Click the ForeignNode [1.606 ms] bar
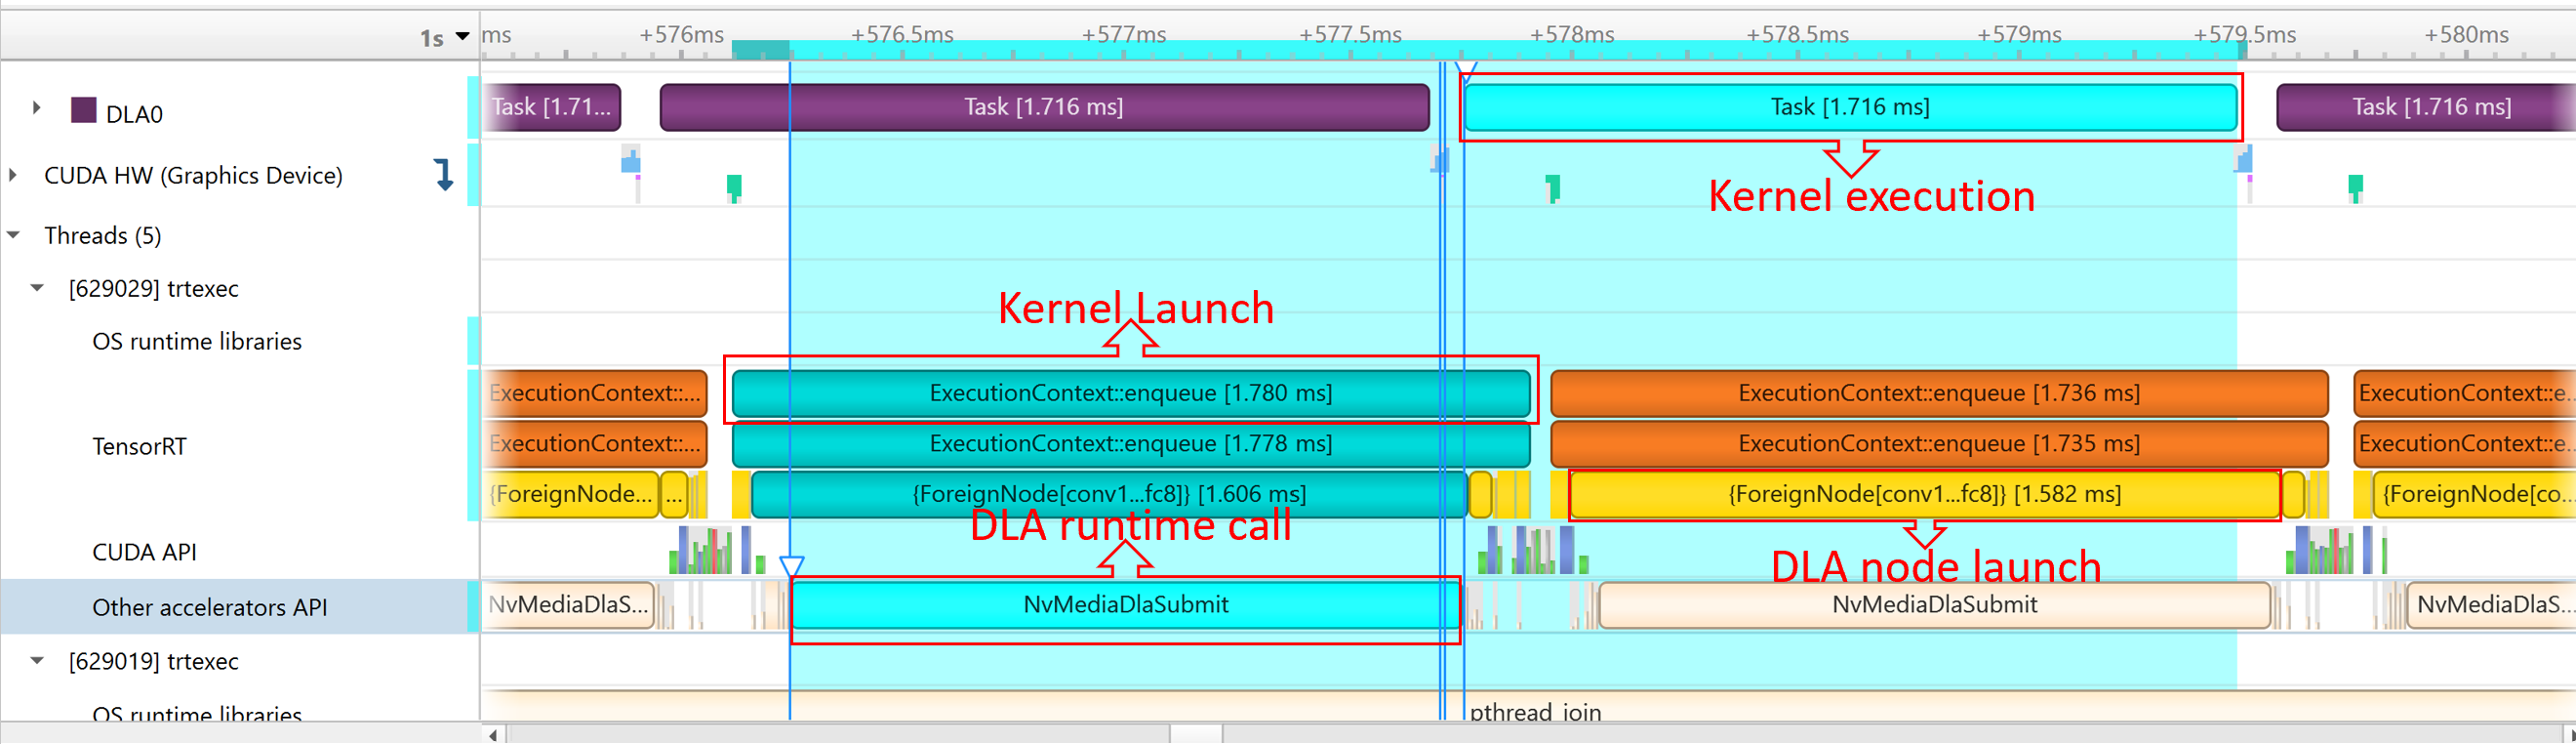 pyautogui.click(x=1108, y=494)
